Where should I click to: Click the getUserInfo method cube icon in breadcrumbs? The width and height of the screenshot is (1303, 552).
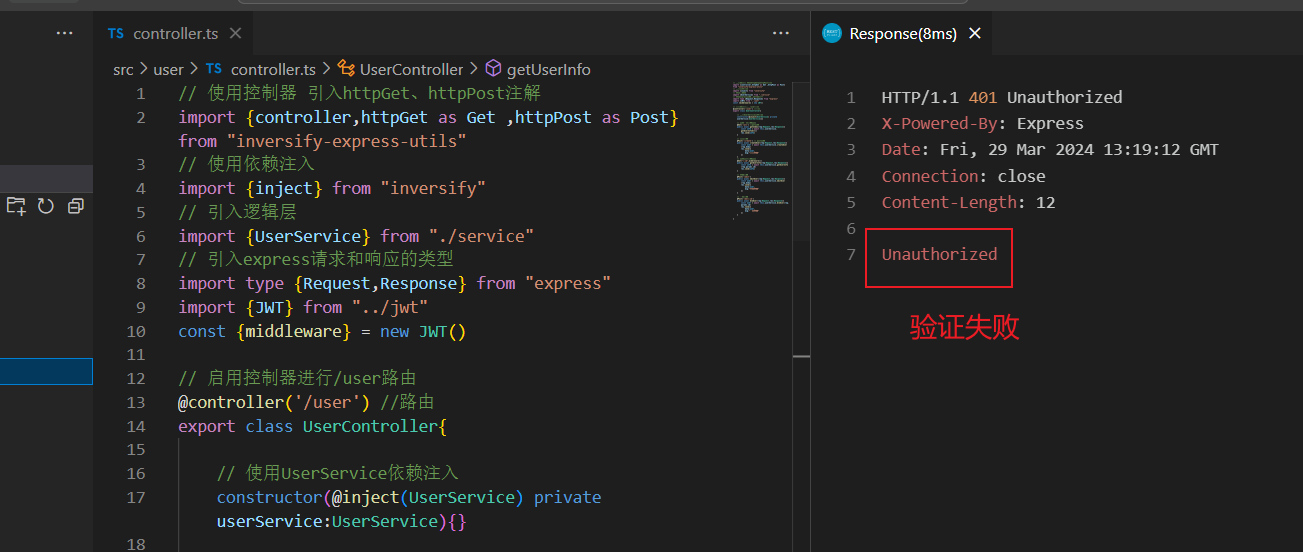pos(492,69)
